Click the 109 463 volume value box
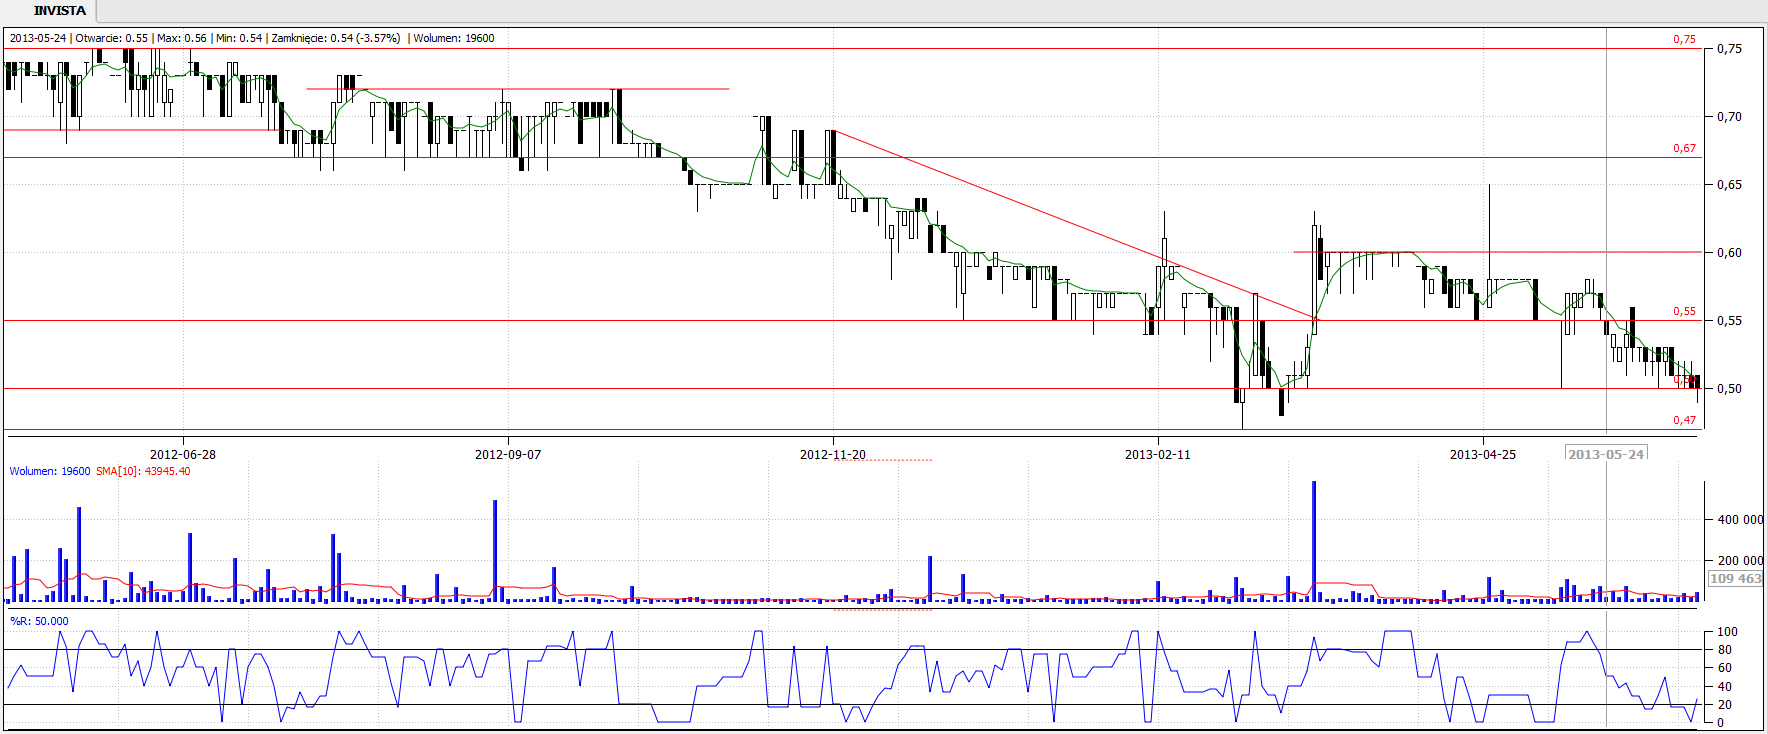Image resolution: width=1768 pixels, height=734 pixels. click(1735, 578)
